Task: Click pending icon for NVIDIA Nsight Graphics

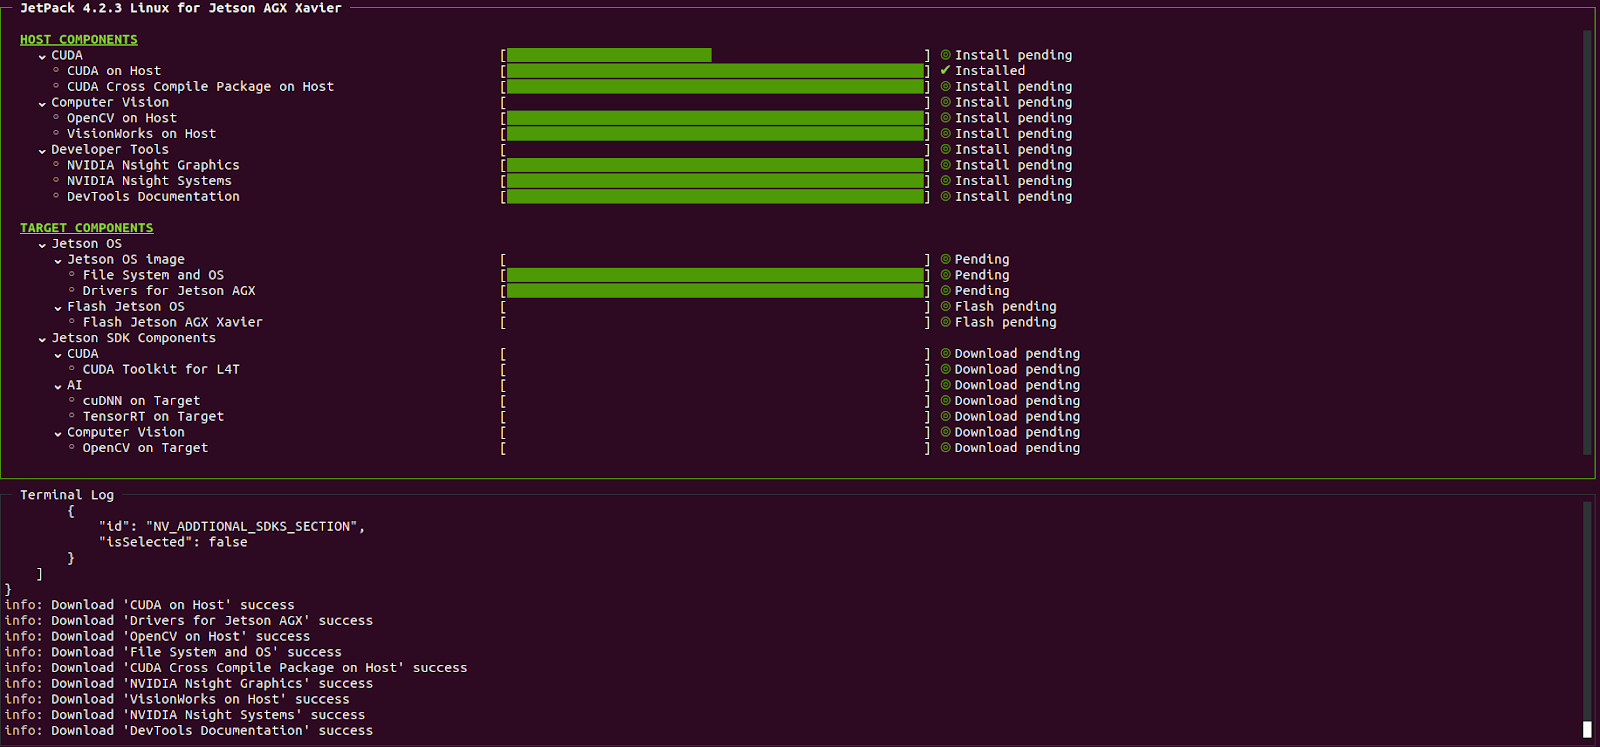Action: point(945,165)
